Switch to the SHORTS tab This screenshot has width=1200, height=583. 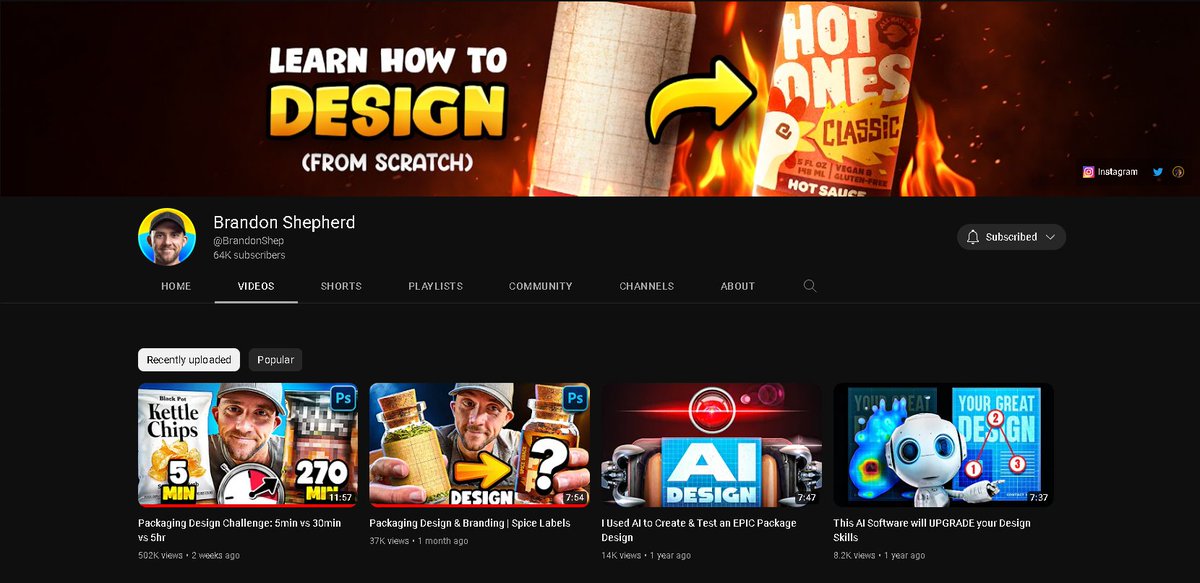point(341,286)
